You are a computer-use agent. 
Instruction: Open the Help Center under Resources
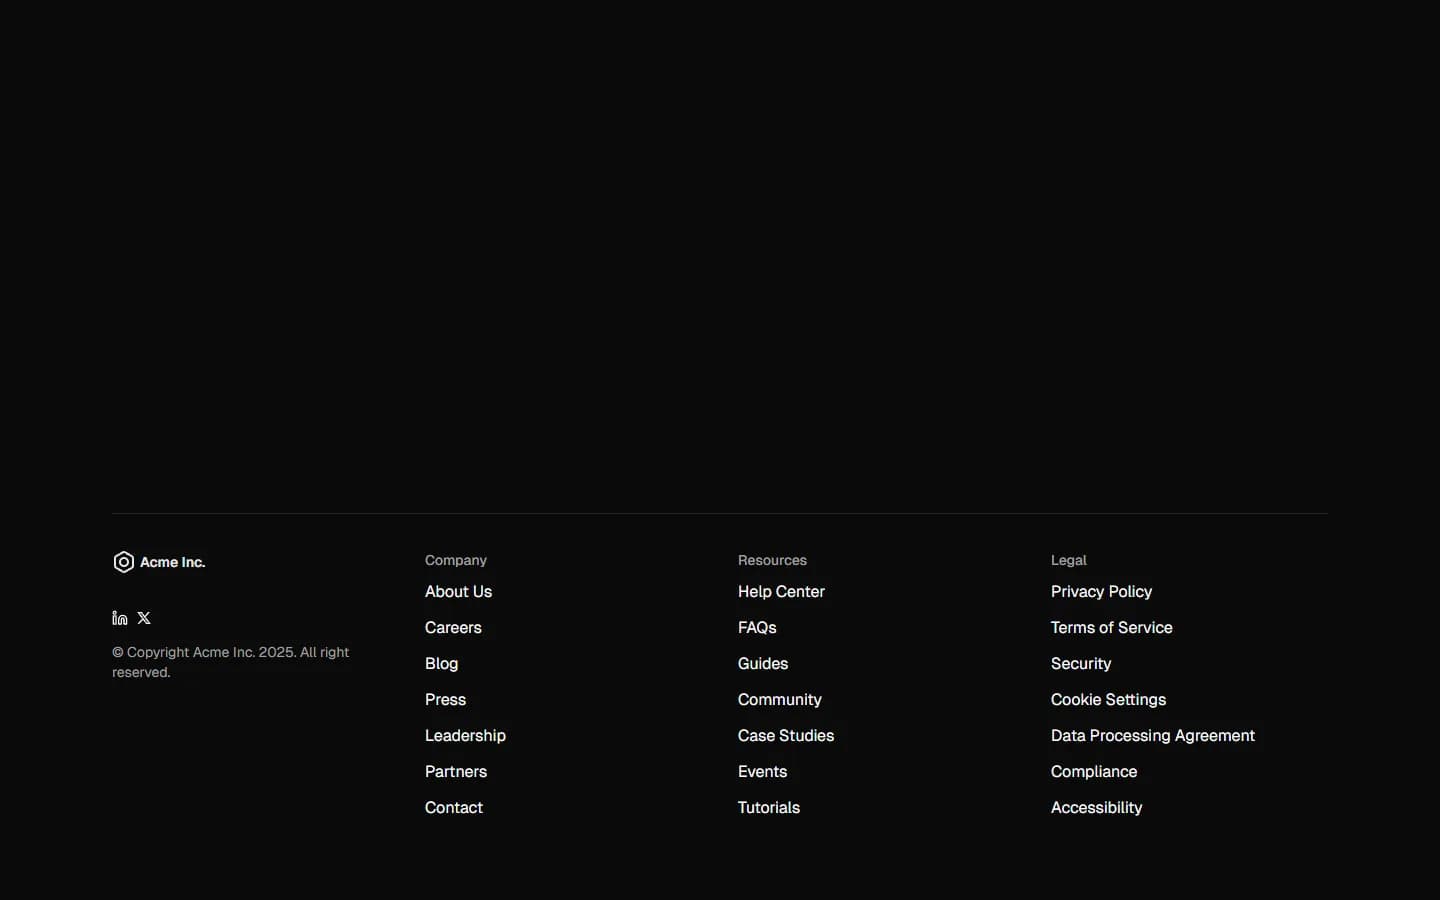tap(781, 591)
